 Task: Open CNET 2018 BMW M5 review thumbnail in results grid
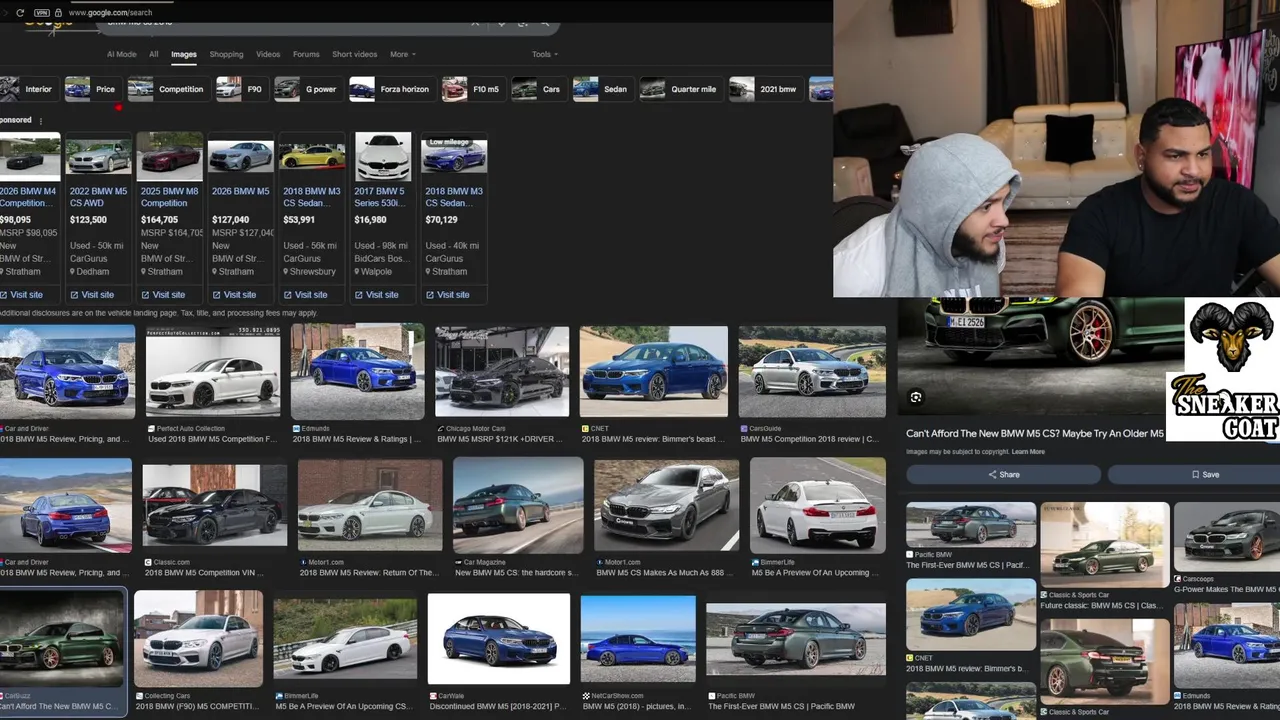point(654,371)
